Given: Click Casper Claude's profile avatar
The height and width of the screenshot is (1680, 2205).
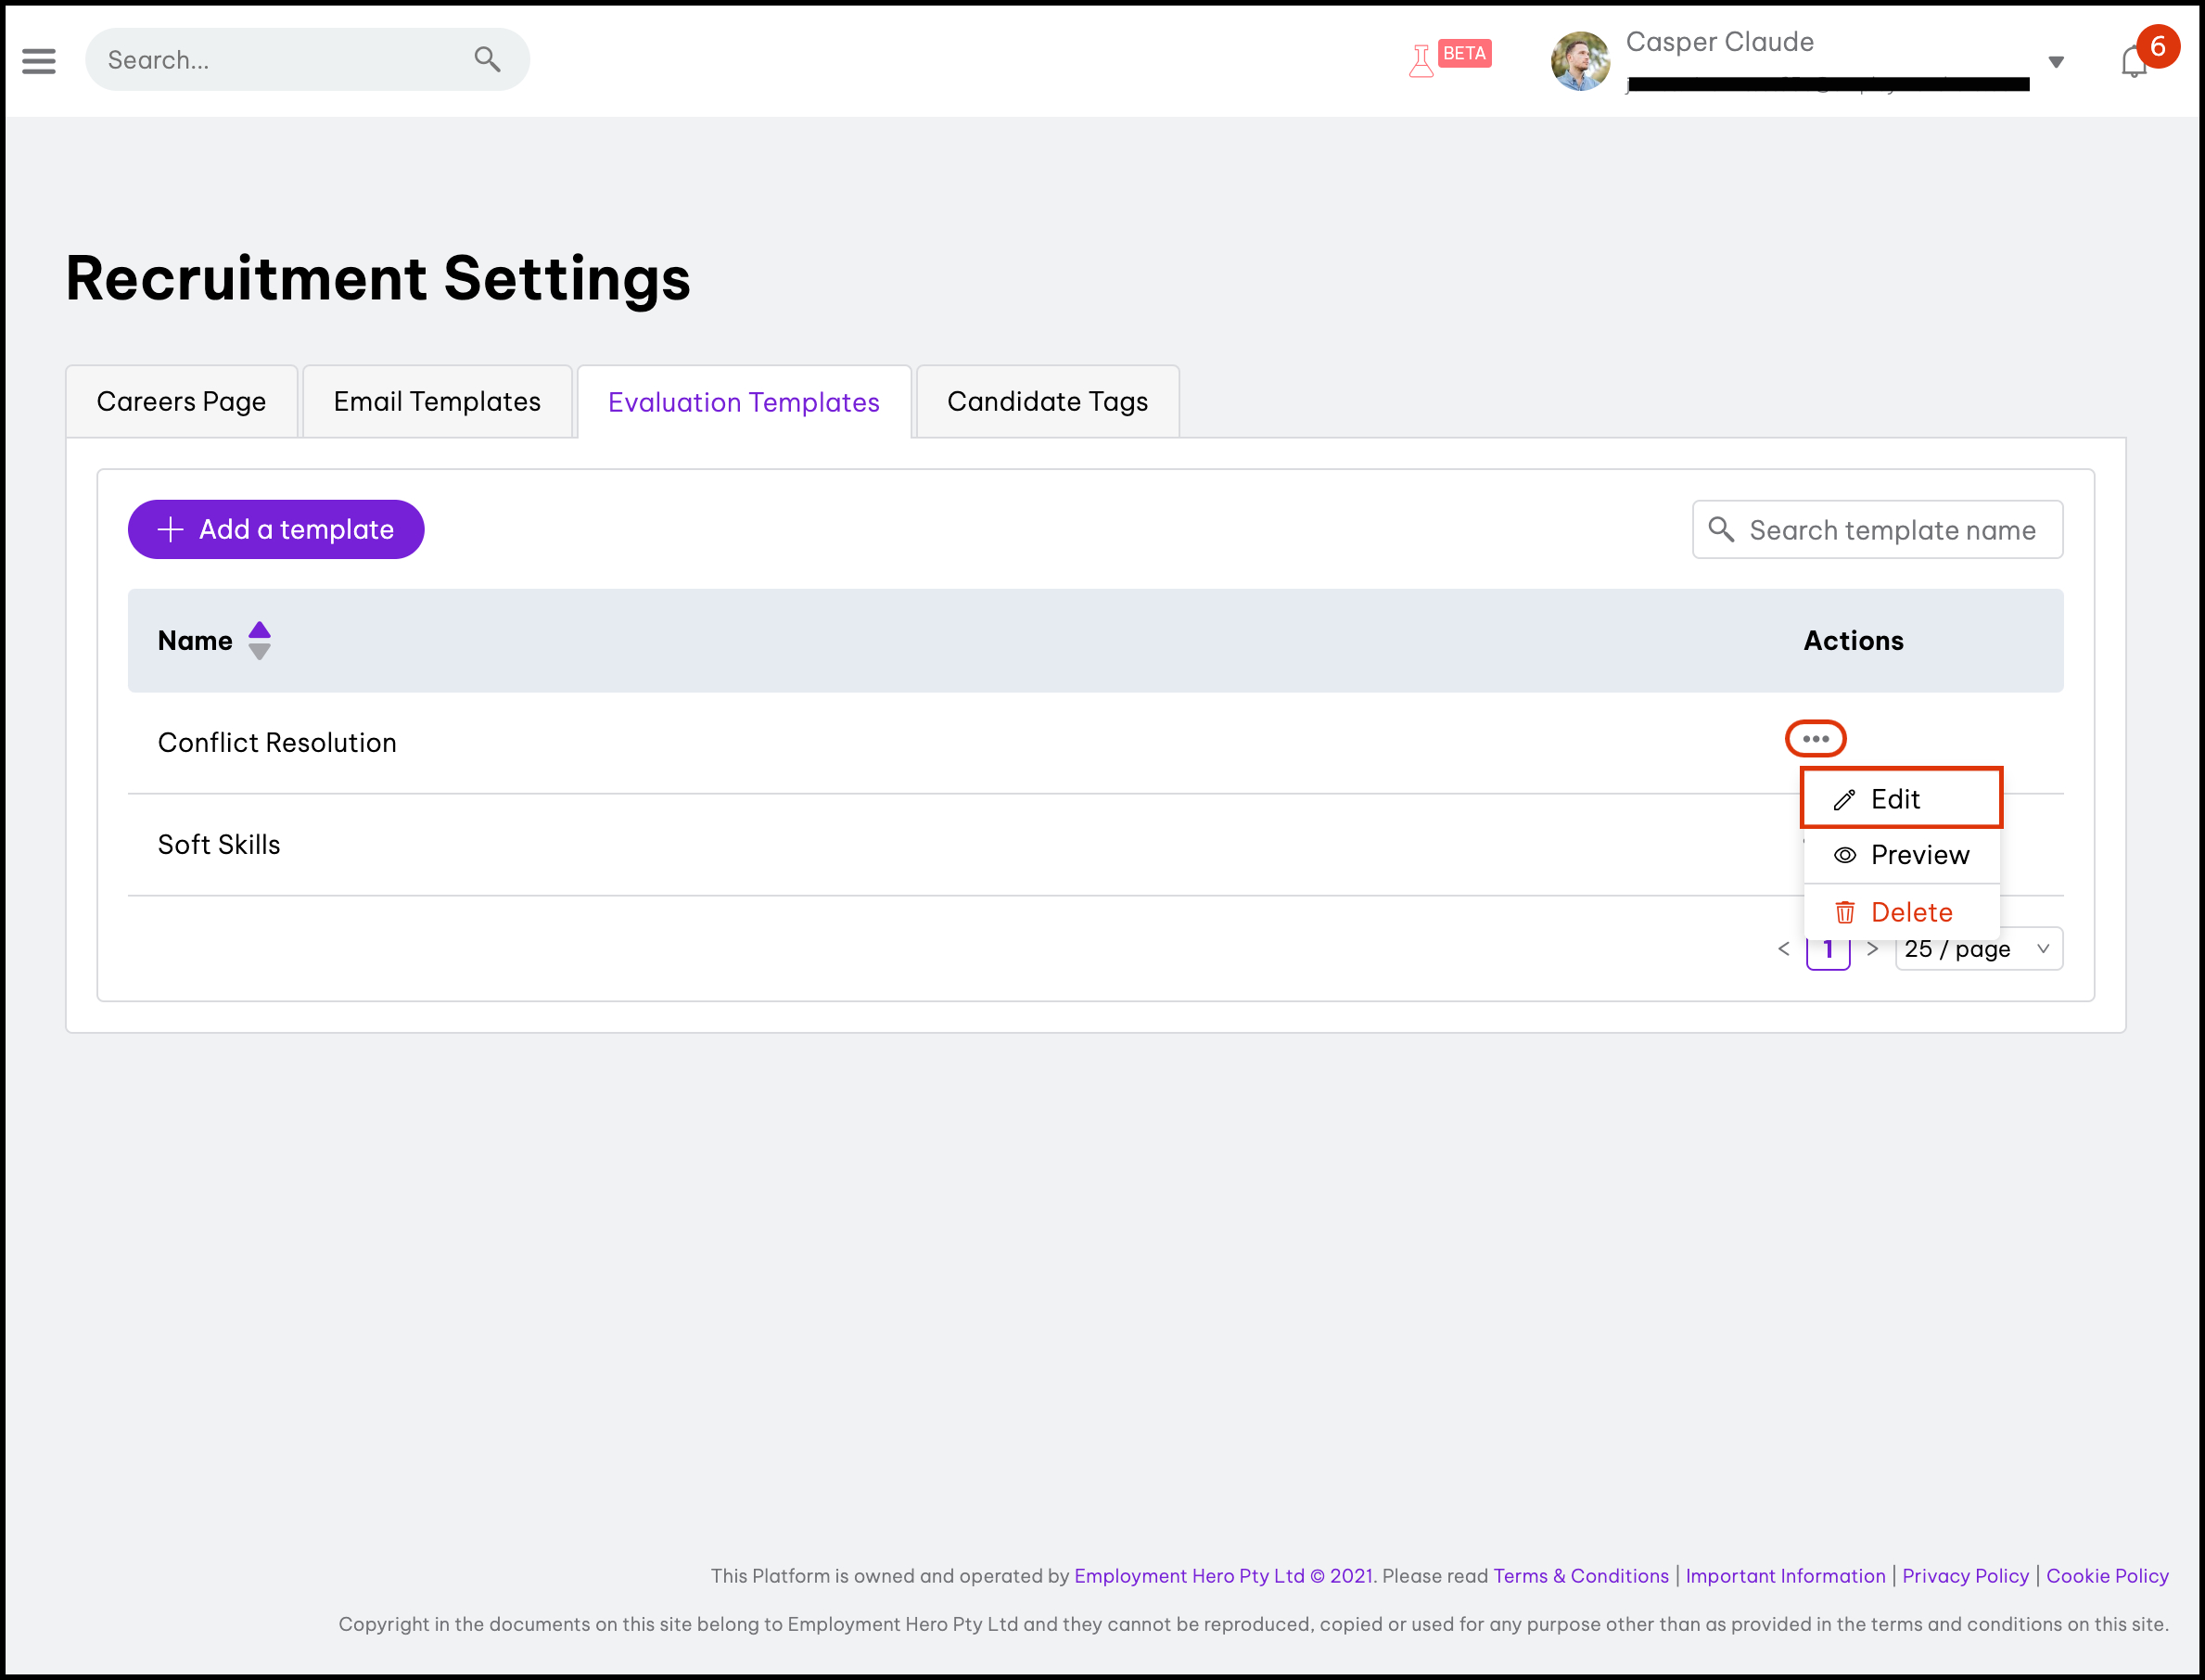Looking at the screenshot, I should point(1579,61).
